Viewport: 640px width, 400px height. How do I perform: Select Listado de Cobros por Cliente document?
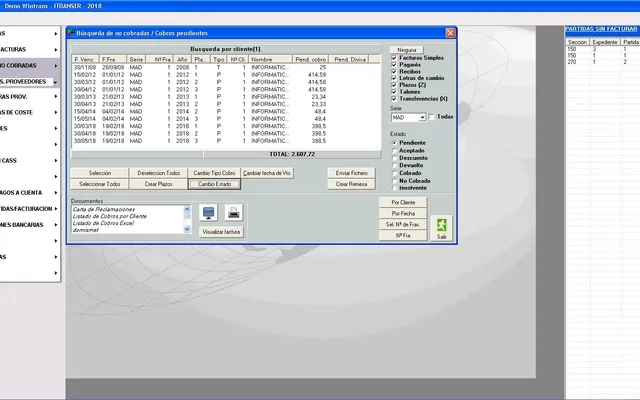(x=109, y=216)
